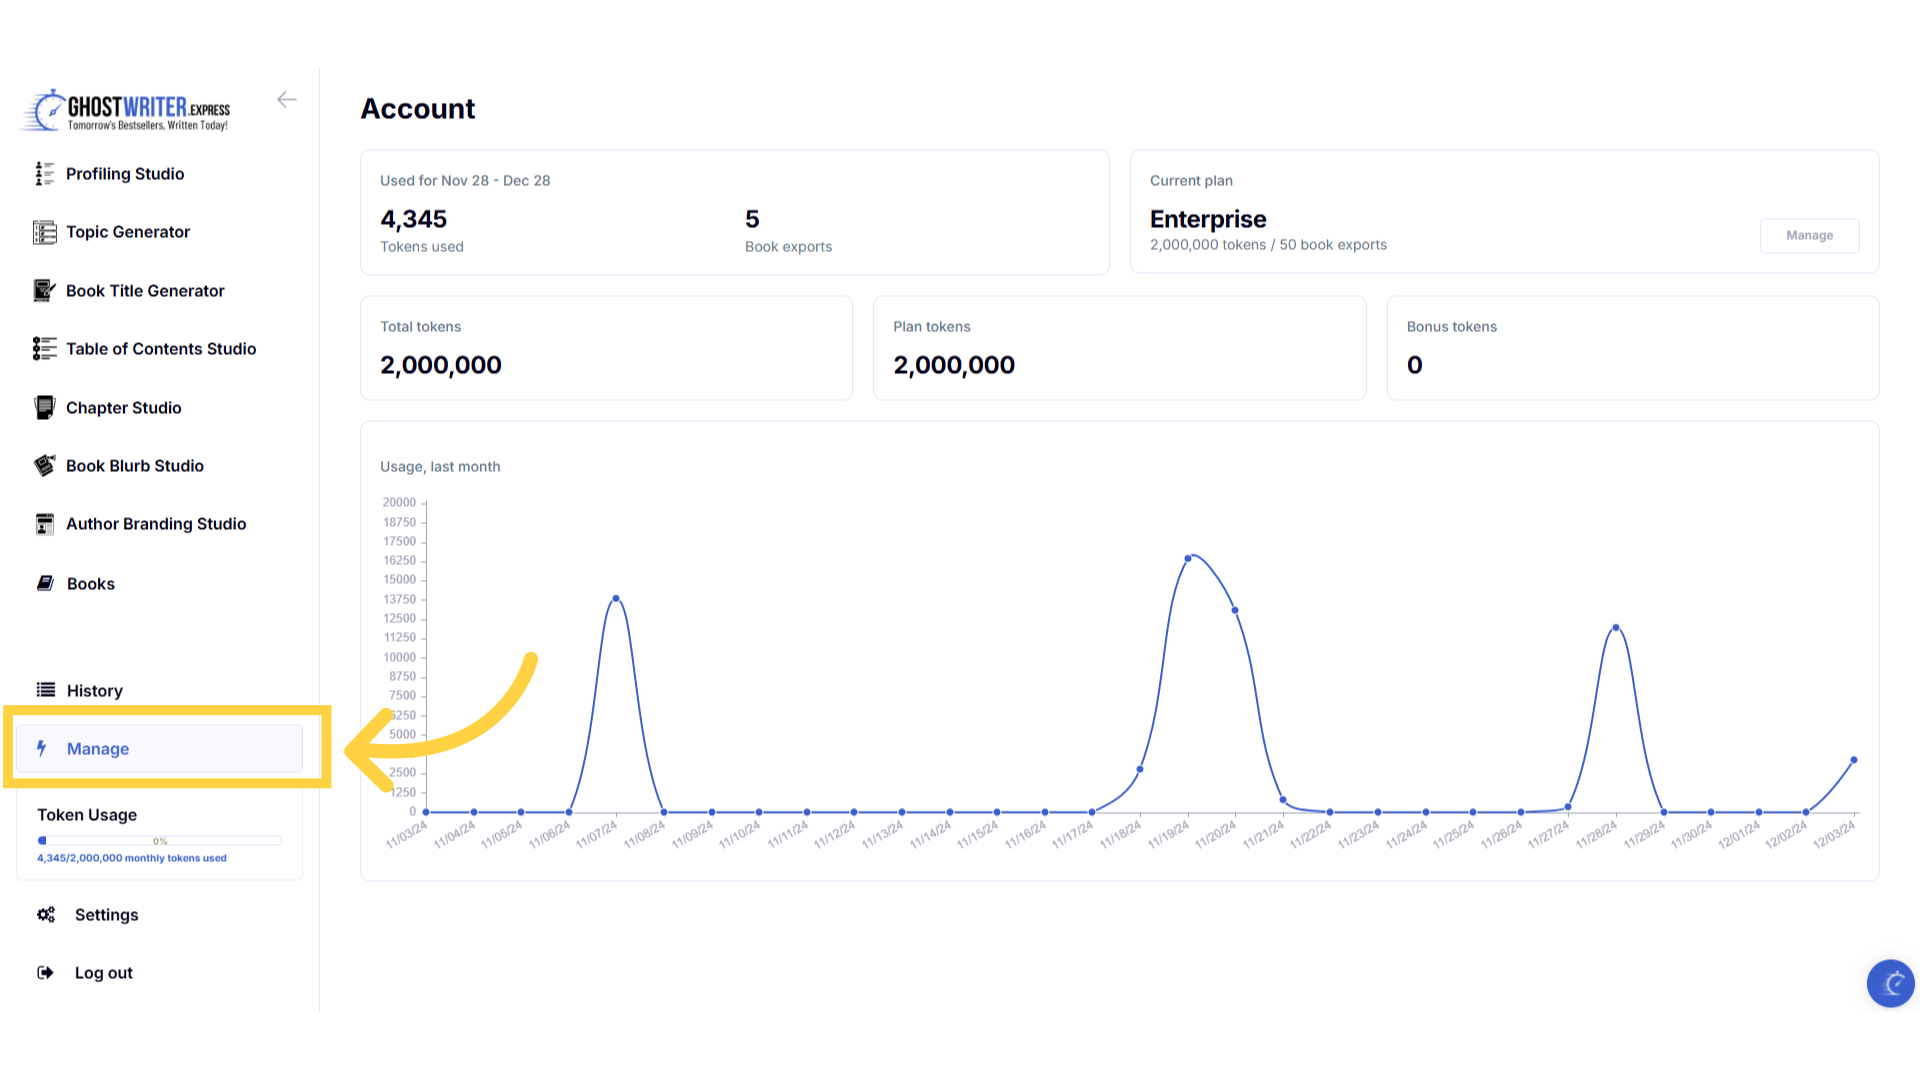Click the Used for Nov 28 - Dec 28 label
The image size is (1920, 1080).
coord(465,181)
